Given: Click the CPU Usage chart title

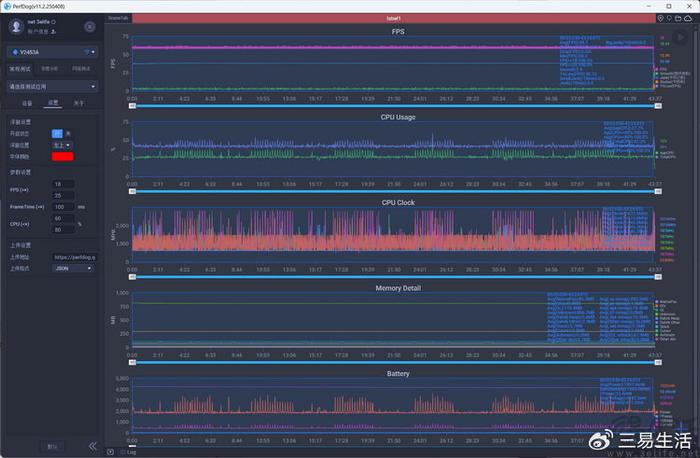Looking at the screenshot, I should pos(398,117).
